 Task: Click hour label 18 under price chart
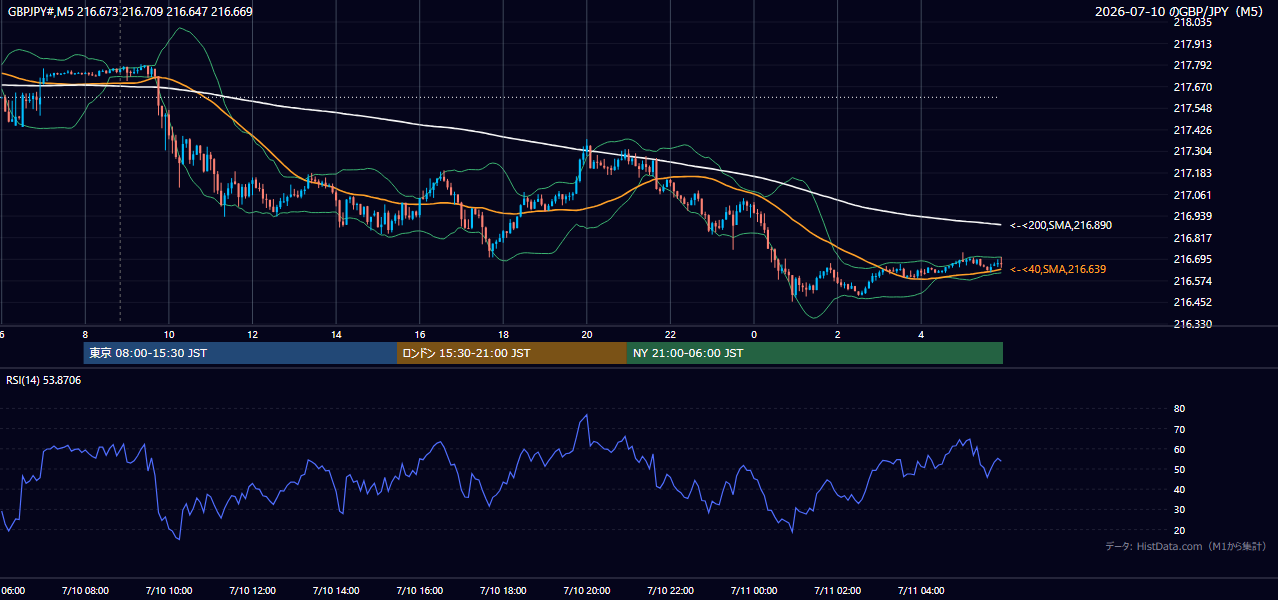[x=503, y=334]
